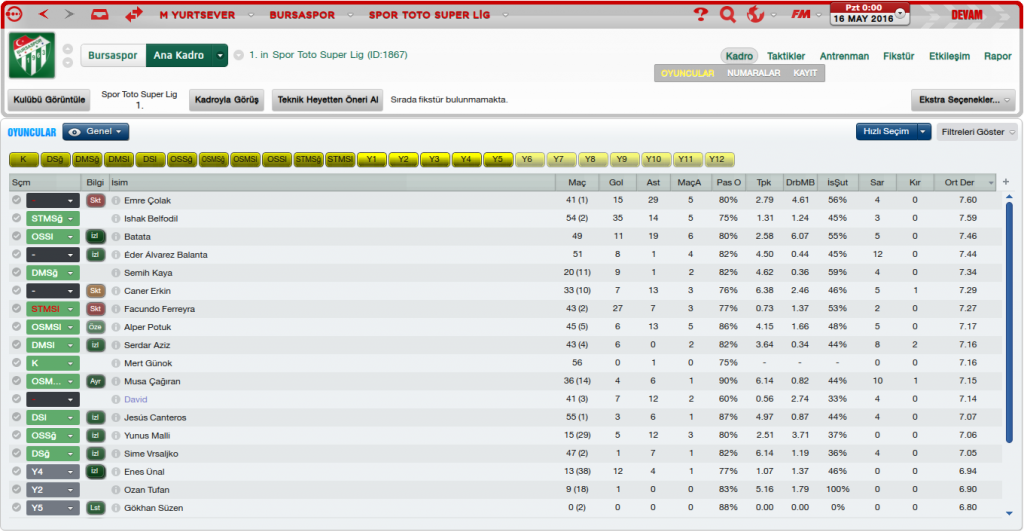This screenshot has height=531, width=1024.
Task: Open help with the question mark icon
Action: pos(700,14)
